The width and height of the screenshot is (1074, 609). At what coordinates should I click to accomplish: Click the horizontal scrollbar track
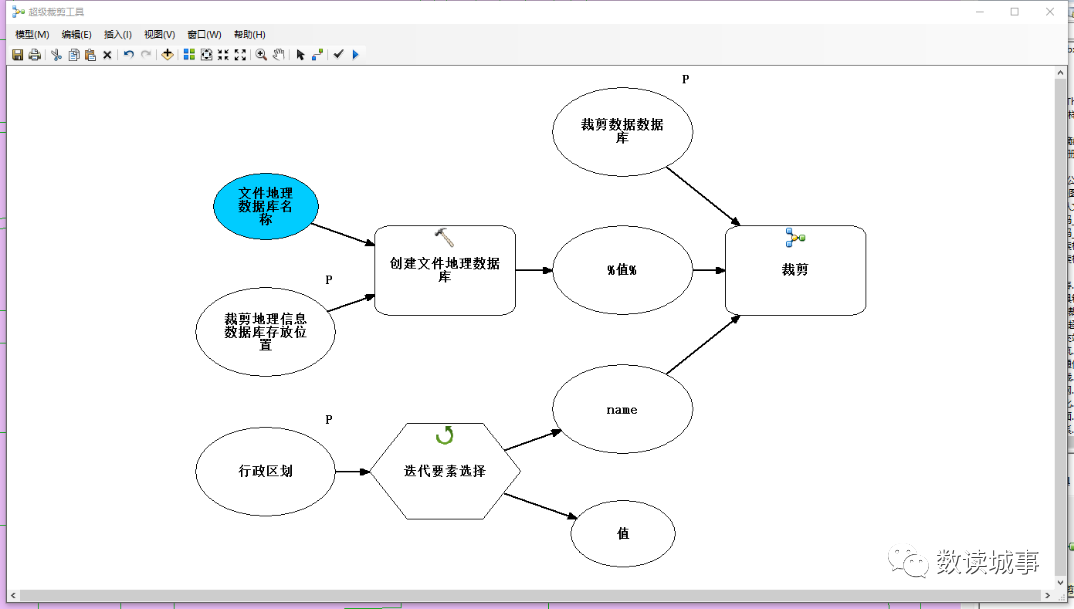pos(530,595)
